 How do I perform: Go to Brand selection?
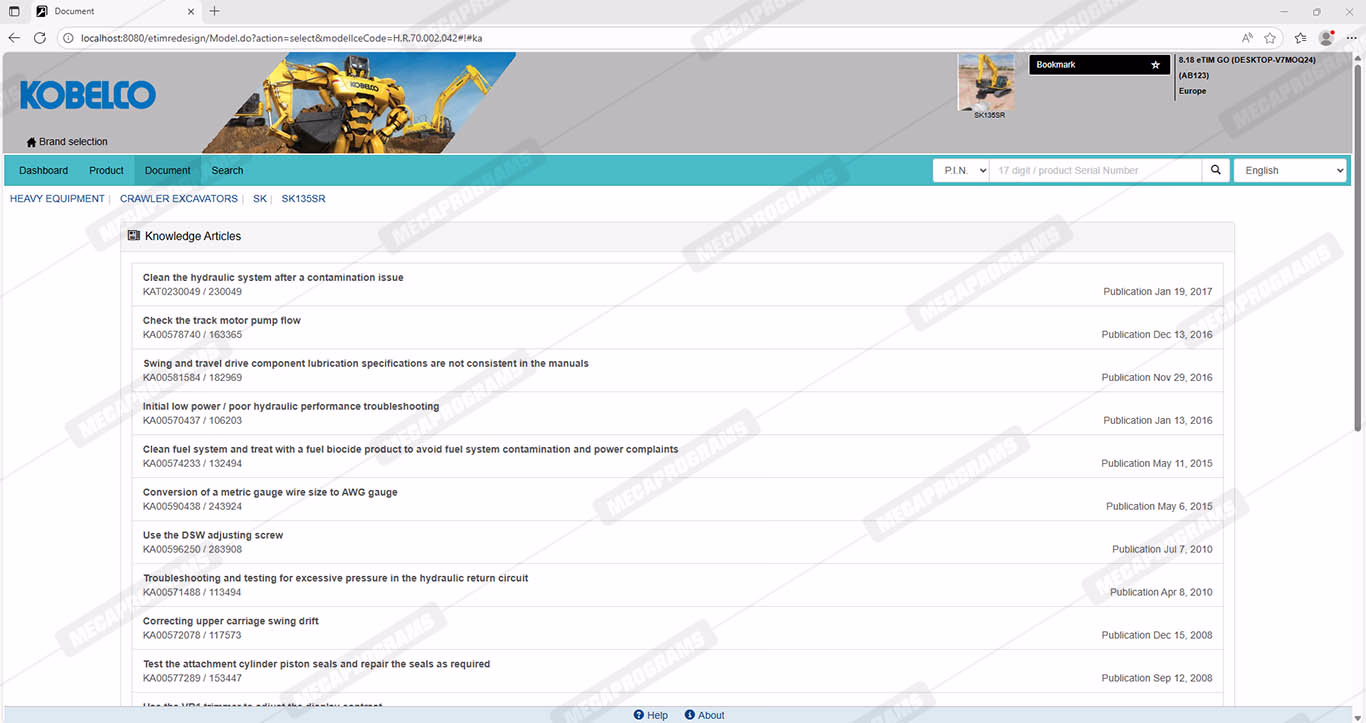[x=67, y=142]
